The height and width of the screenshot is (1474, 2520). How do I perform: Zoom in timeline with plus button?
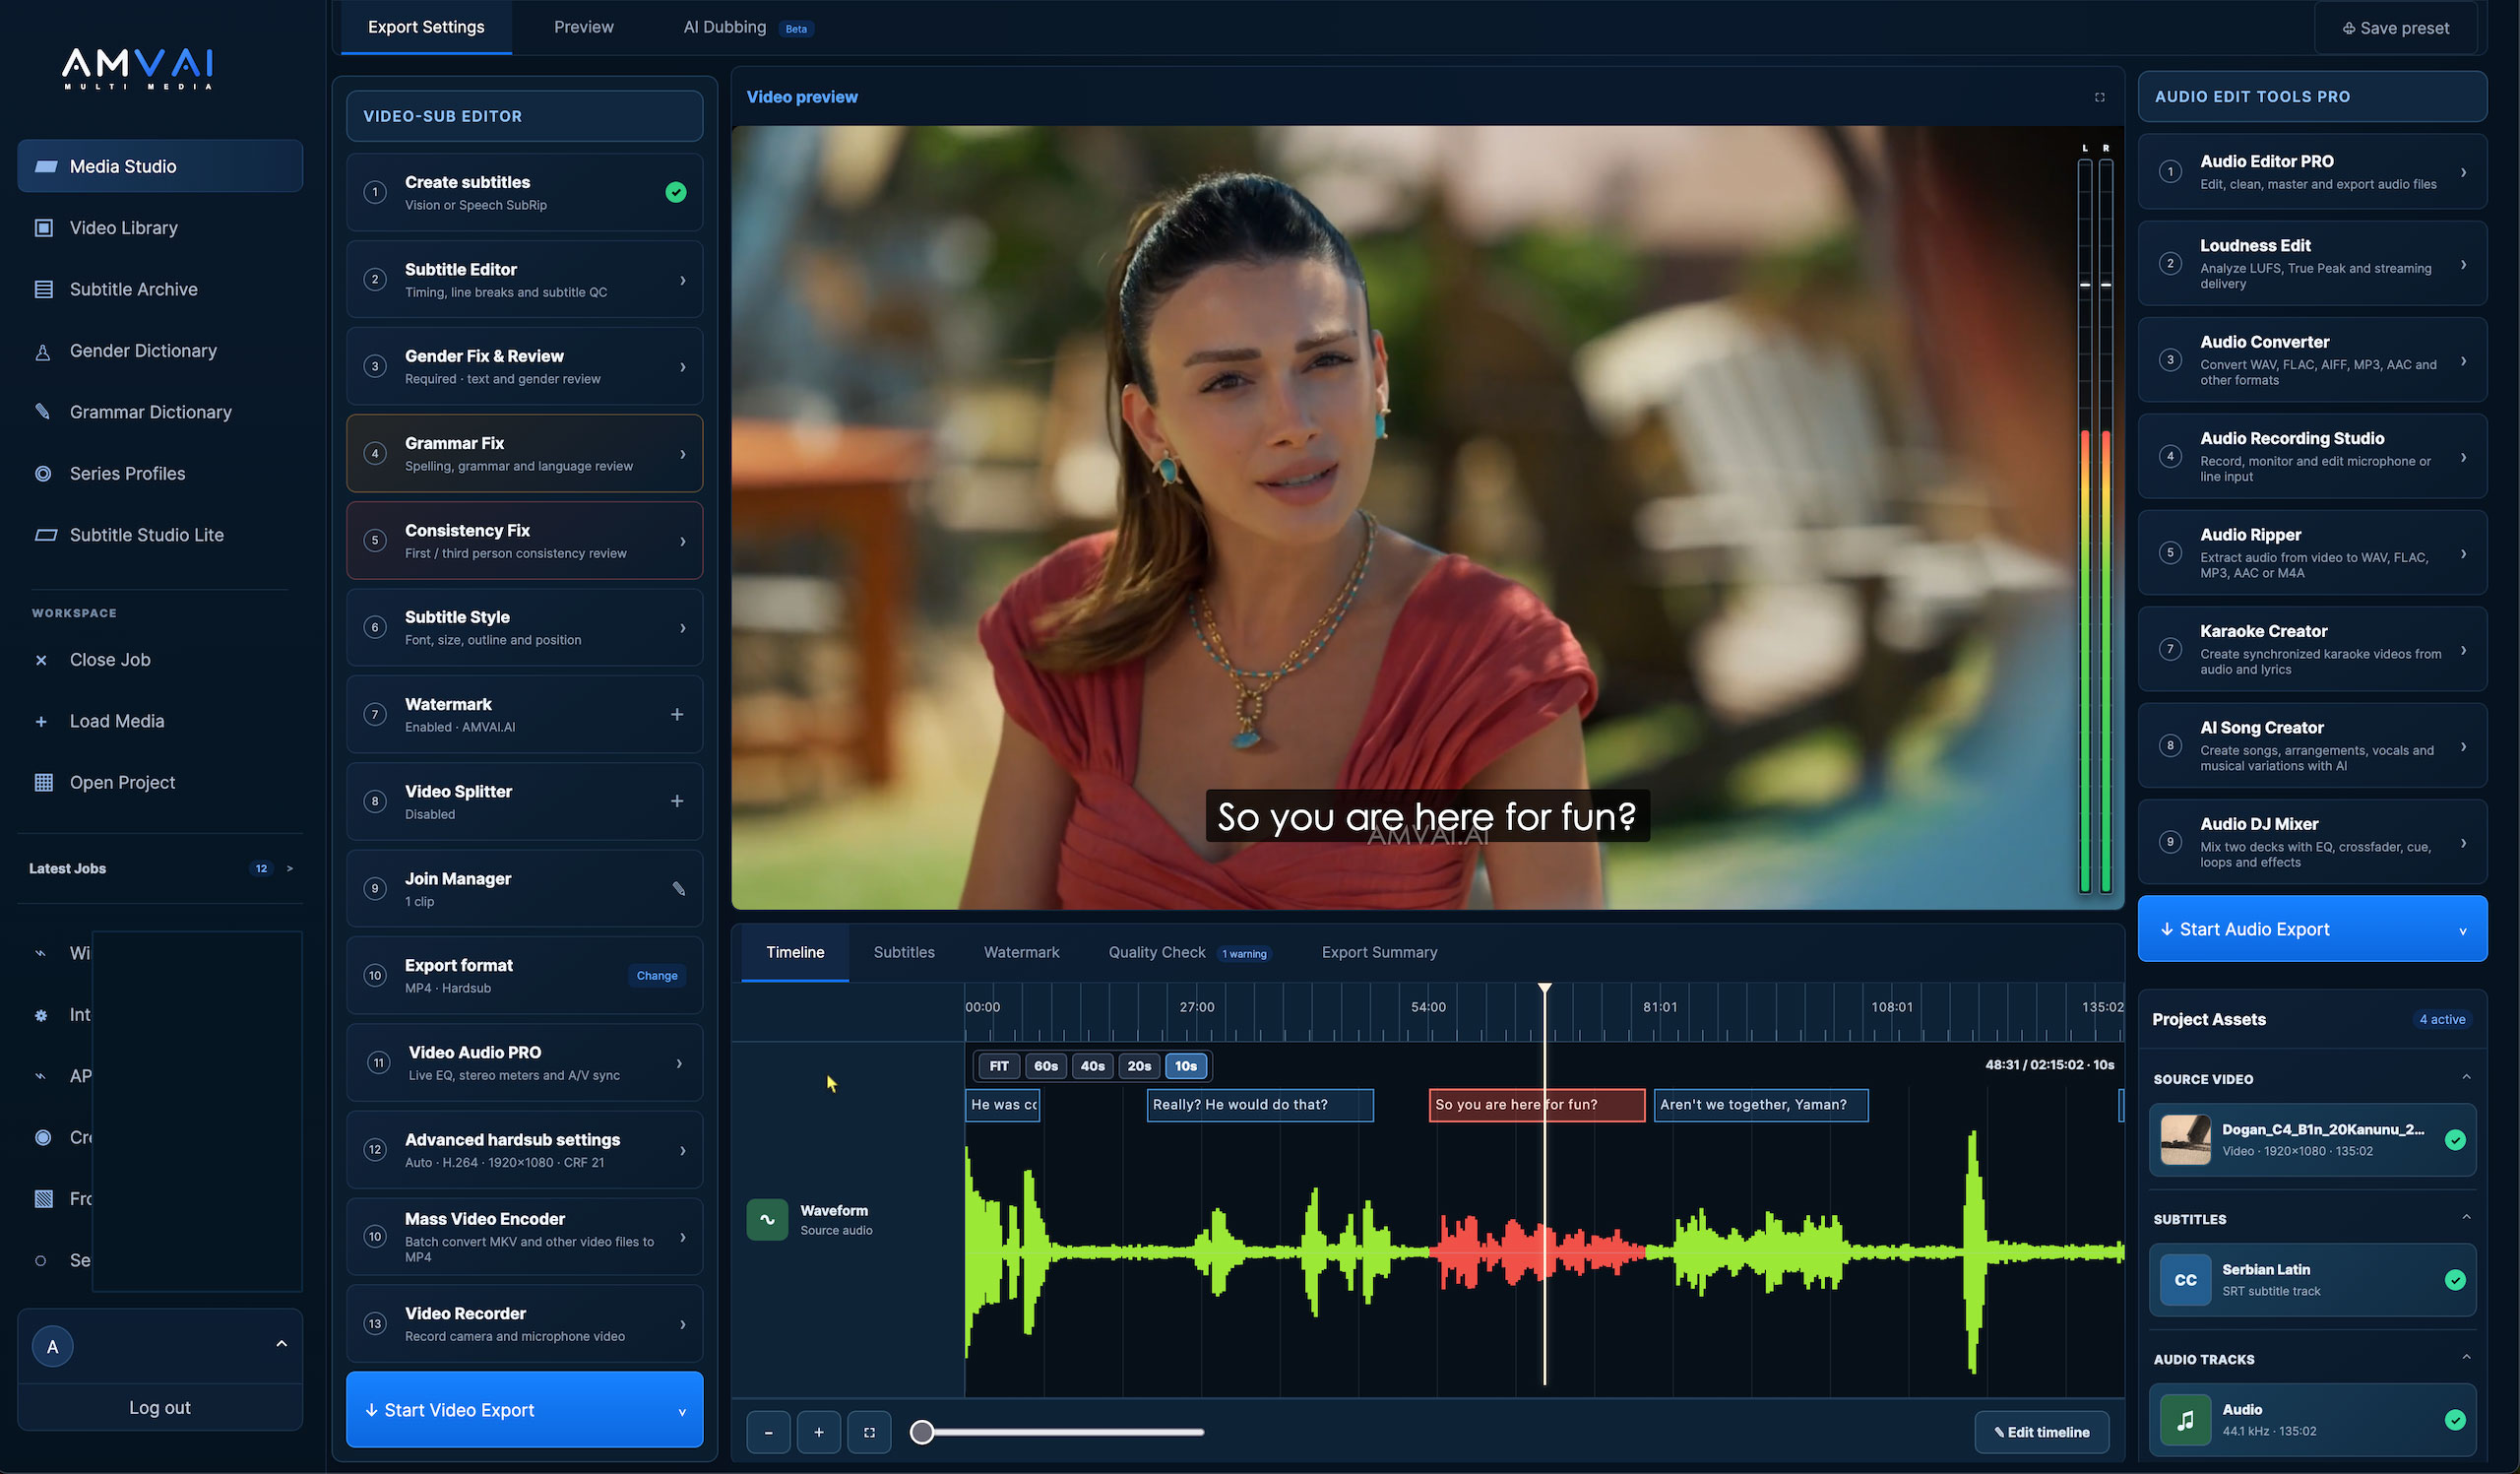point(818,1432)
